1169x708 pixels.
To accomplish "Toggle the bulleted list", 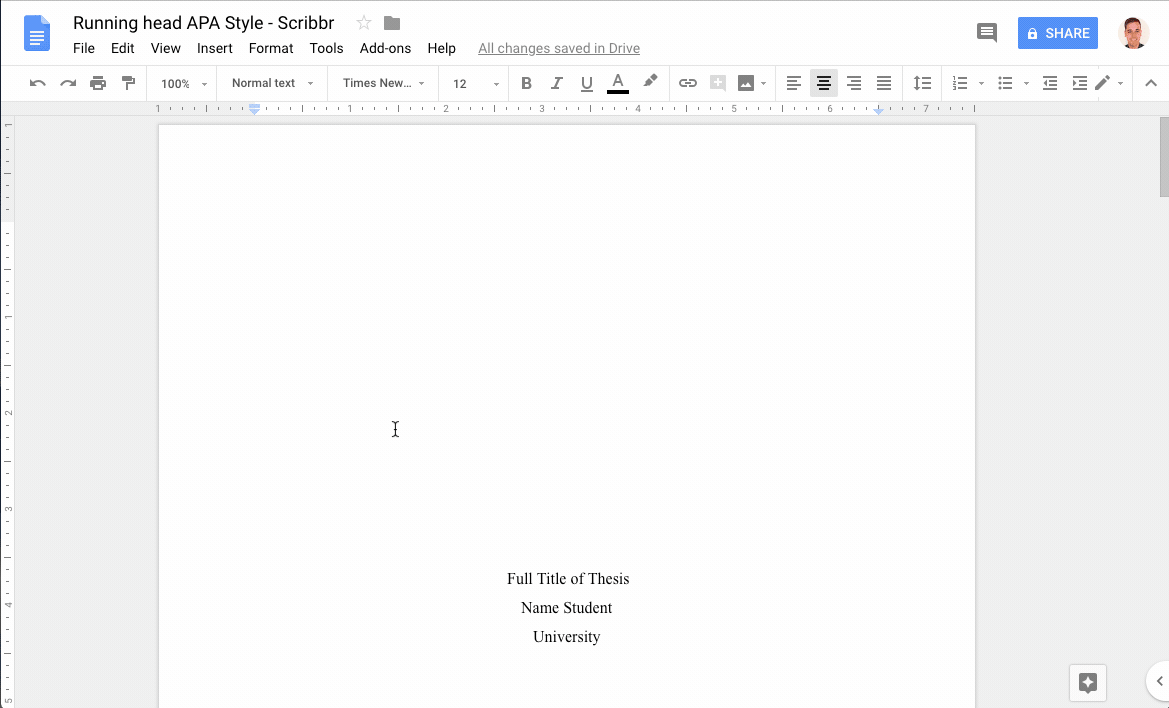I will 1005,83.
